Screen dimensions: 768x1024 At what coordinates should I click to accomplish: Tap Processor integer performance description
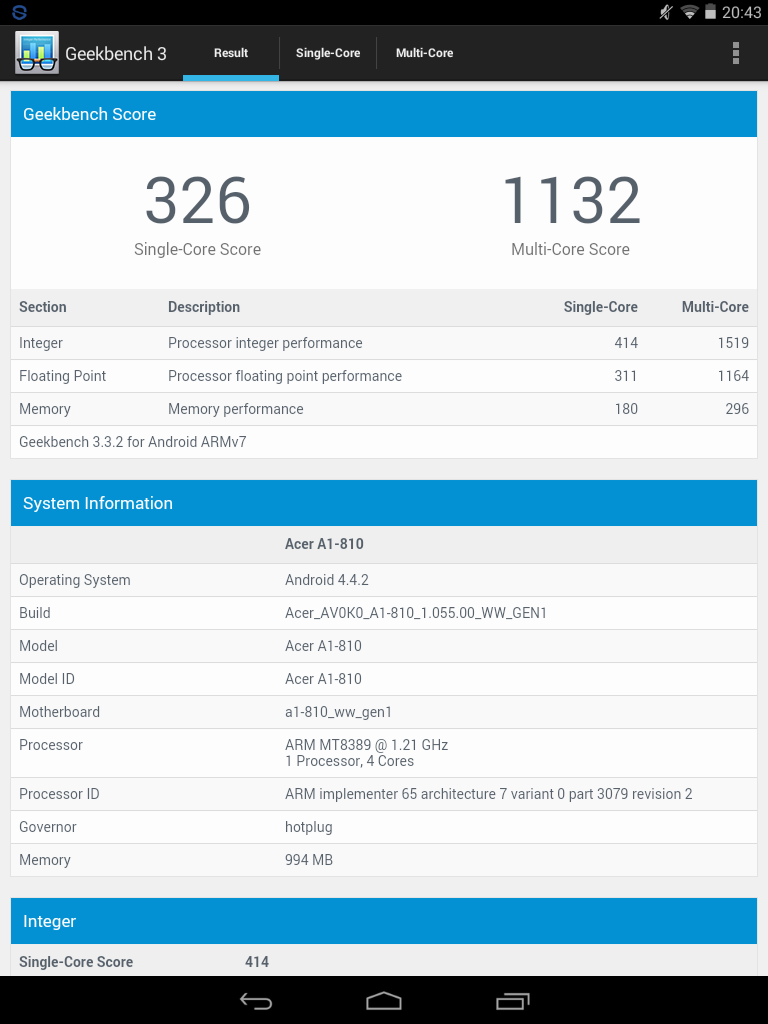click(x=265, y=344)
